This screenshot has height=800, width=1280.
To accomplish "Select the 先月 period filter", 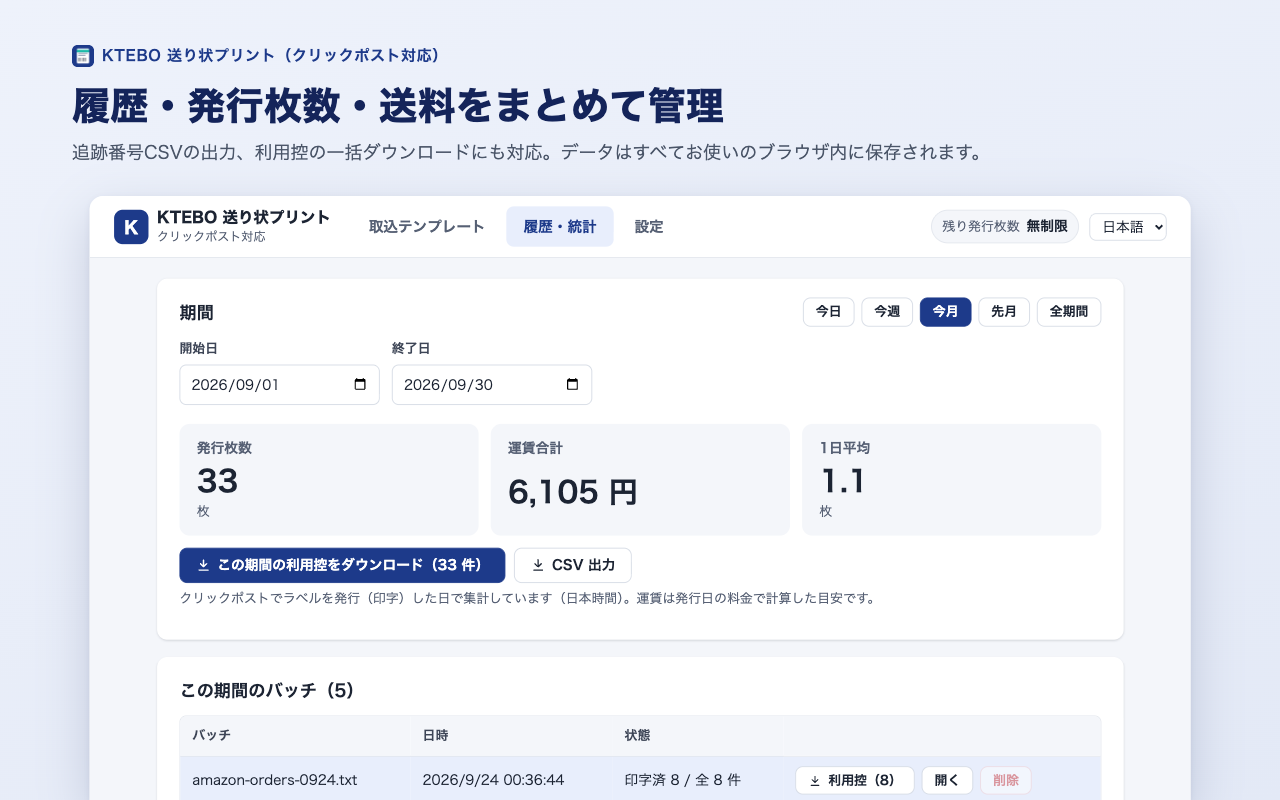I will (x=1004, y=312).
